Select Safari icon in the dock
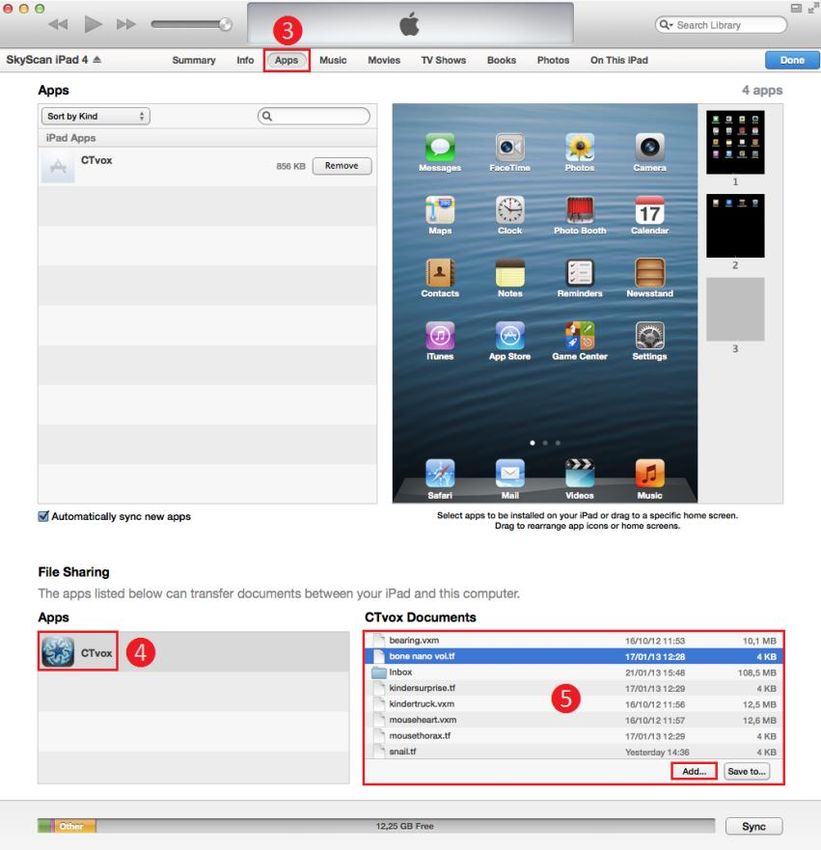 tap(440, 474)
